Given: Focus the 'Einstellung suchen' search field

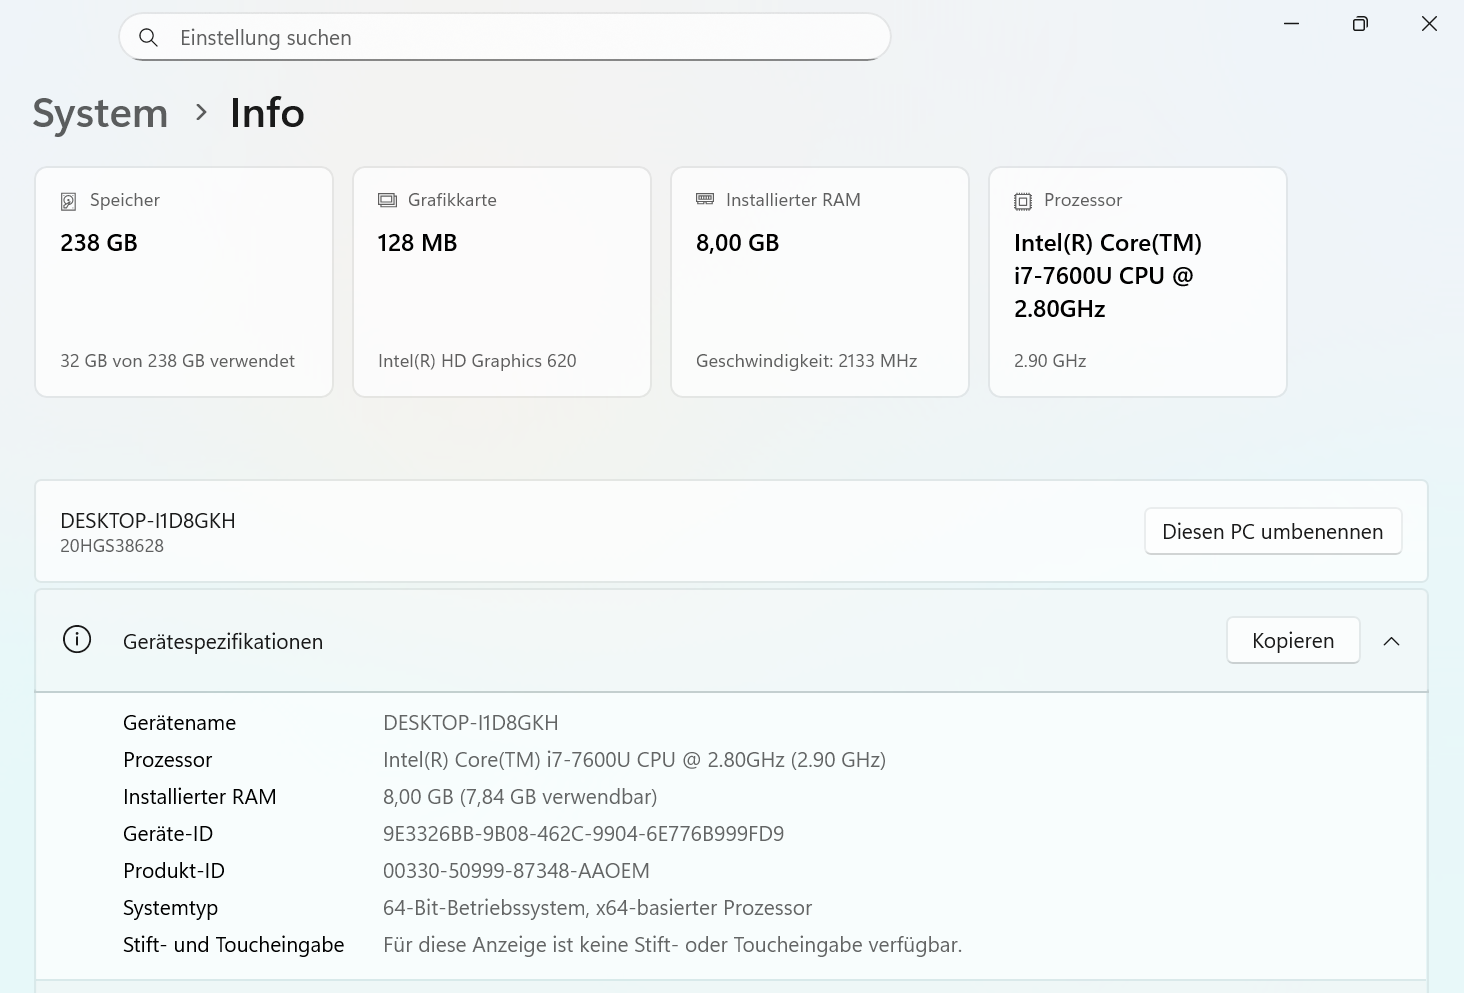Looking at the screenshot, I should tap(505, 38).
